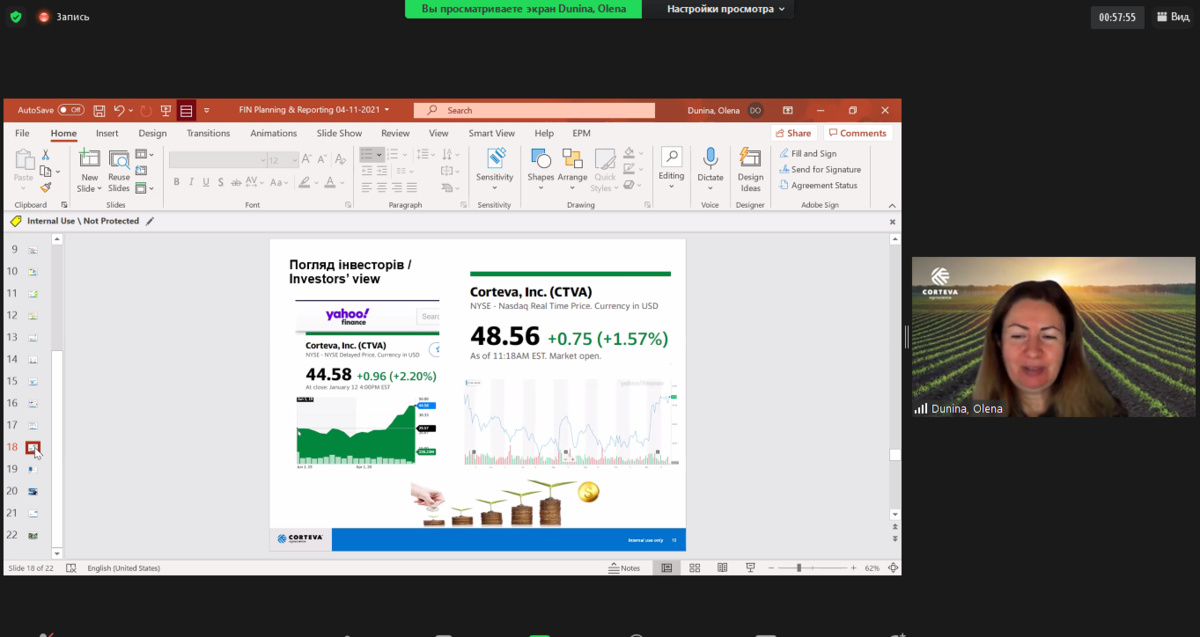Expand the Copy dropdown arrow
Viewport: 1200px width, 637px height.
point(57,172)
